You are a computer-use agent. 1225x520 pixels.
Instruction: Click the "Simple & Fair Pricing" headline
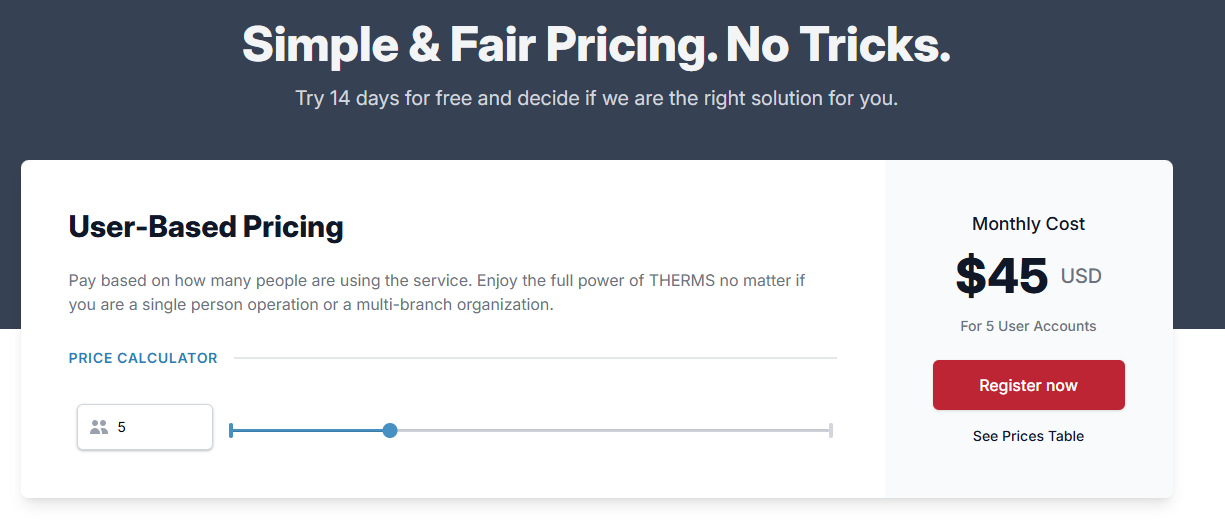click(596, 45)
